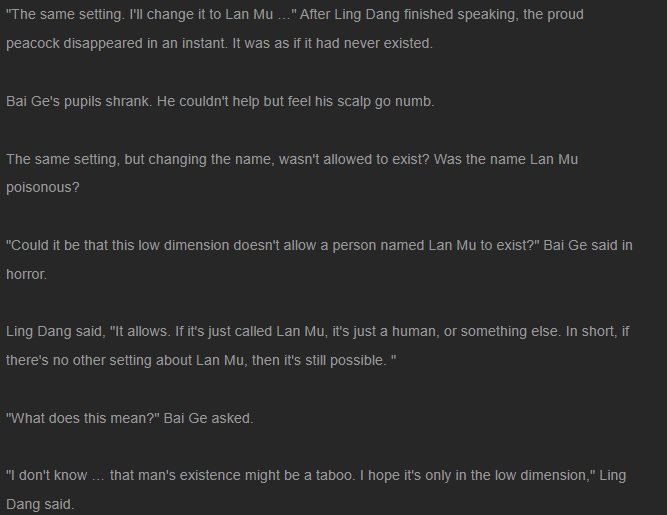Click the line beginning "Could it be that this low dimension"

coord(319,245)
